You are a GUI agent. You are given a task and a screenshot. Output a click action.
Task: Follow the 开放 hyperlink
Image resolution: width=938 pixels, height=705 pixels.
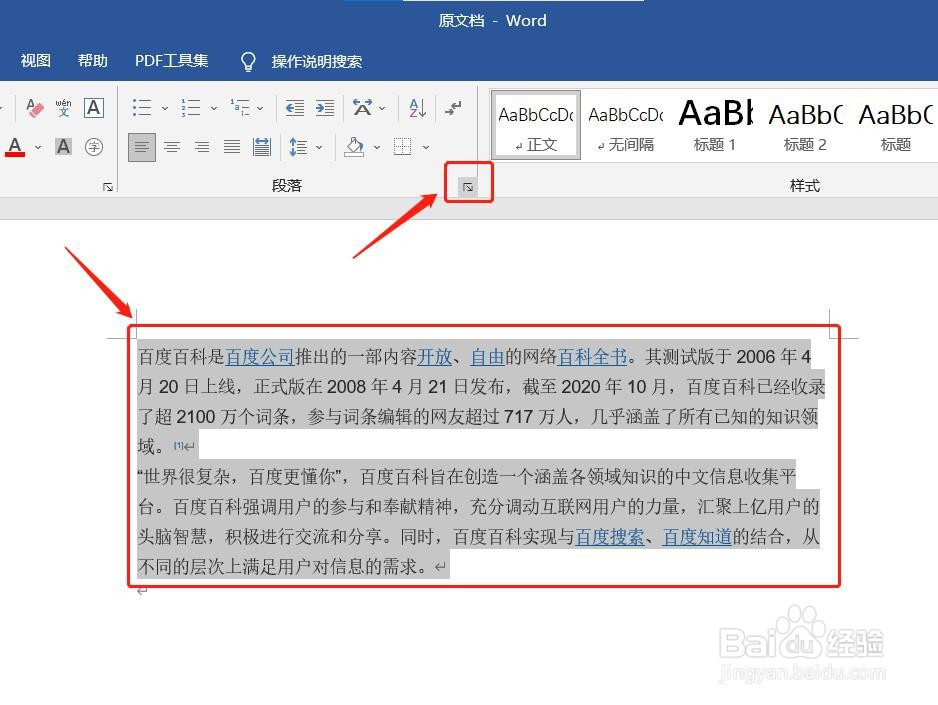[x=434, y=357]
